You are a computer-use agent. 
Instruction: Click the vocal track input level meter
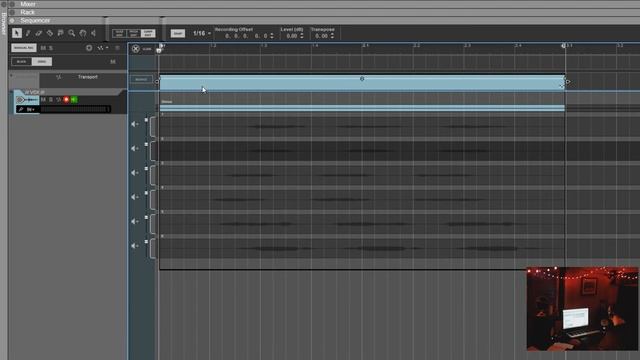[75, 109]
